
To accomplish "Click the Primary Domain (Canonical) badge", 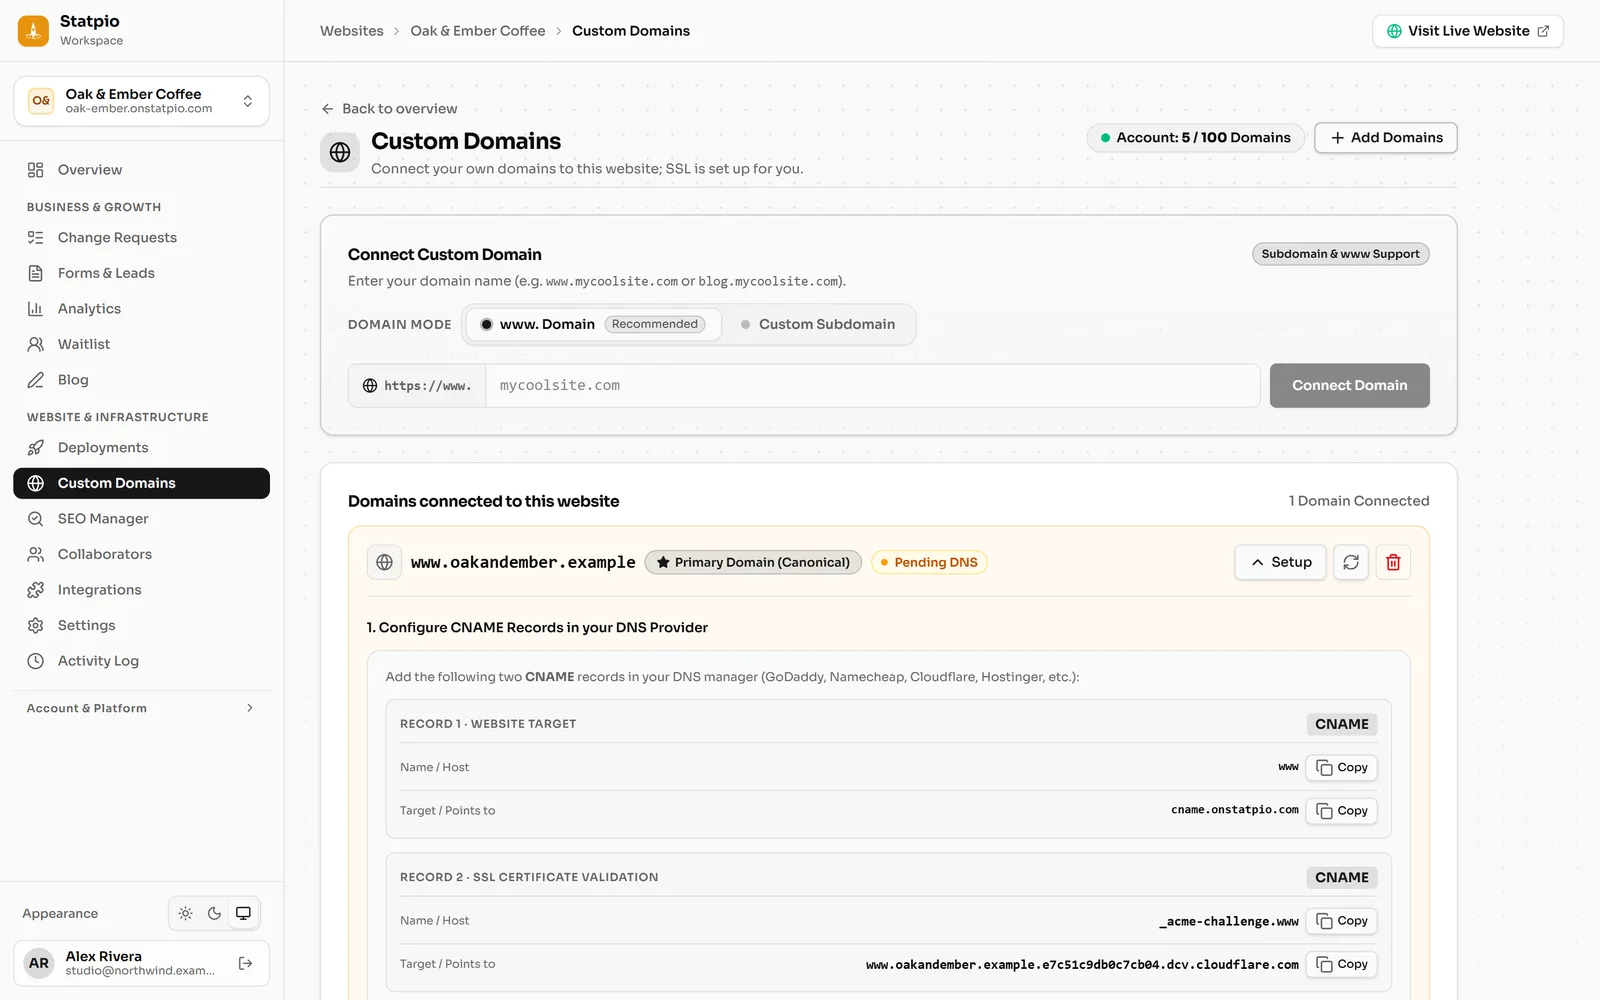I will coord(753,562).
